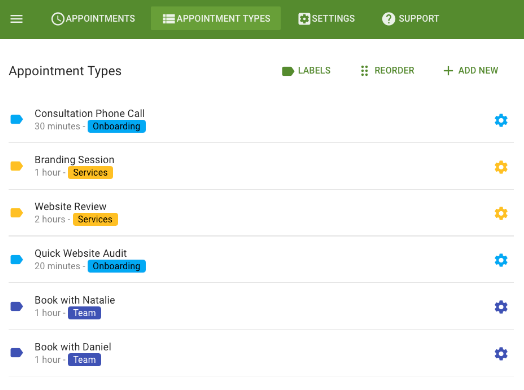The image size is (524, 390).
Task: Click blue label tag icon beside Quick Website Audit
Action: pos(16,259)
